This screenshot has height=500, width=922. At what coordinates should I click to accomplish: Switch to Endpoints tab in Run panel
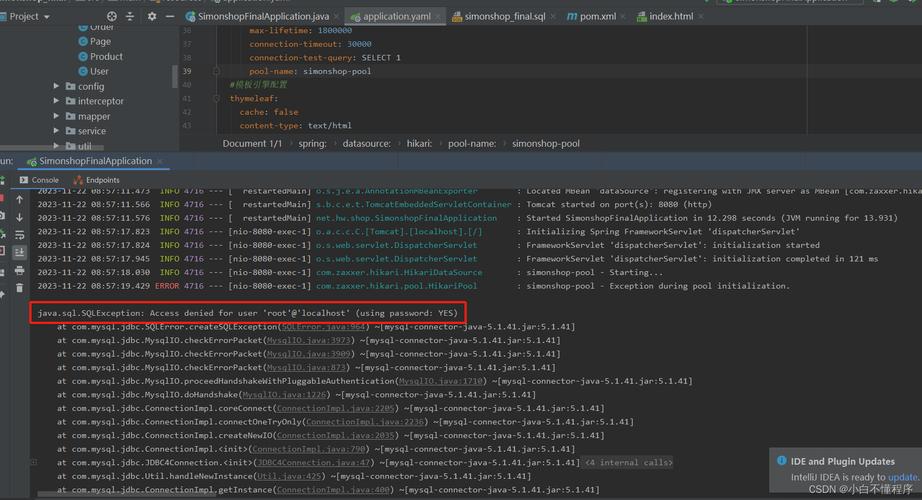point(102,180)
